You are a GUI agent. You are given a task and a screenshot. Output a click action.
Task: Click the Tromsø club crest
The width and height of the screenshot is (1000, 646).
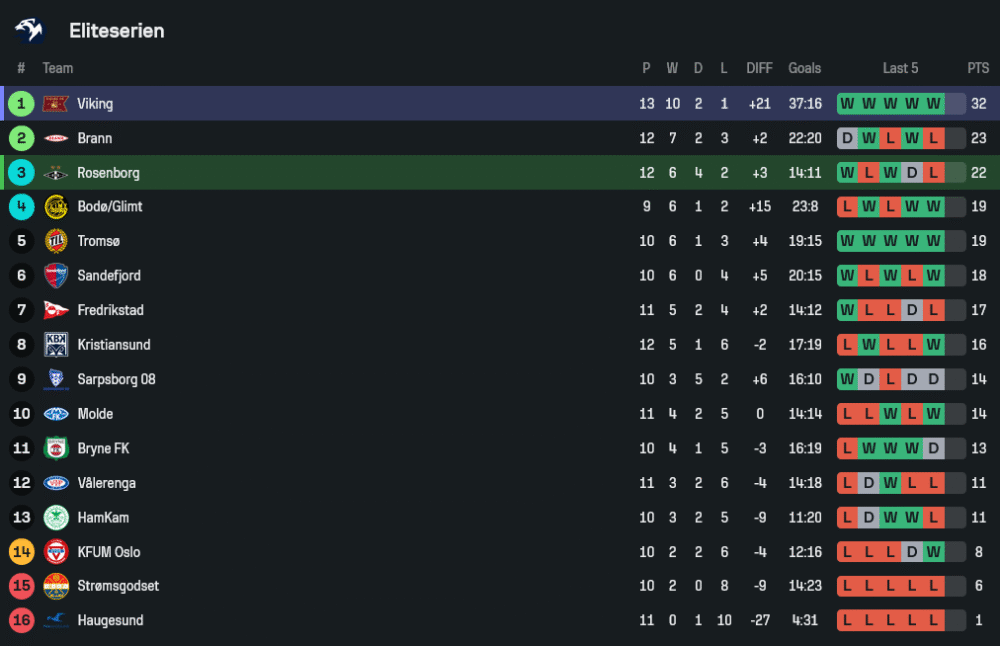pos(55,241)
